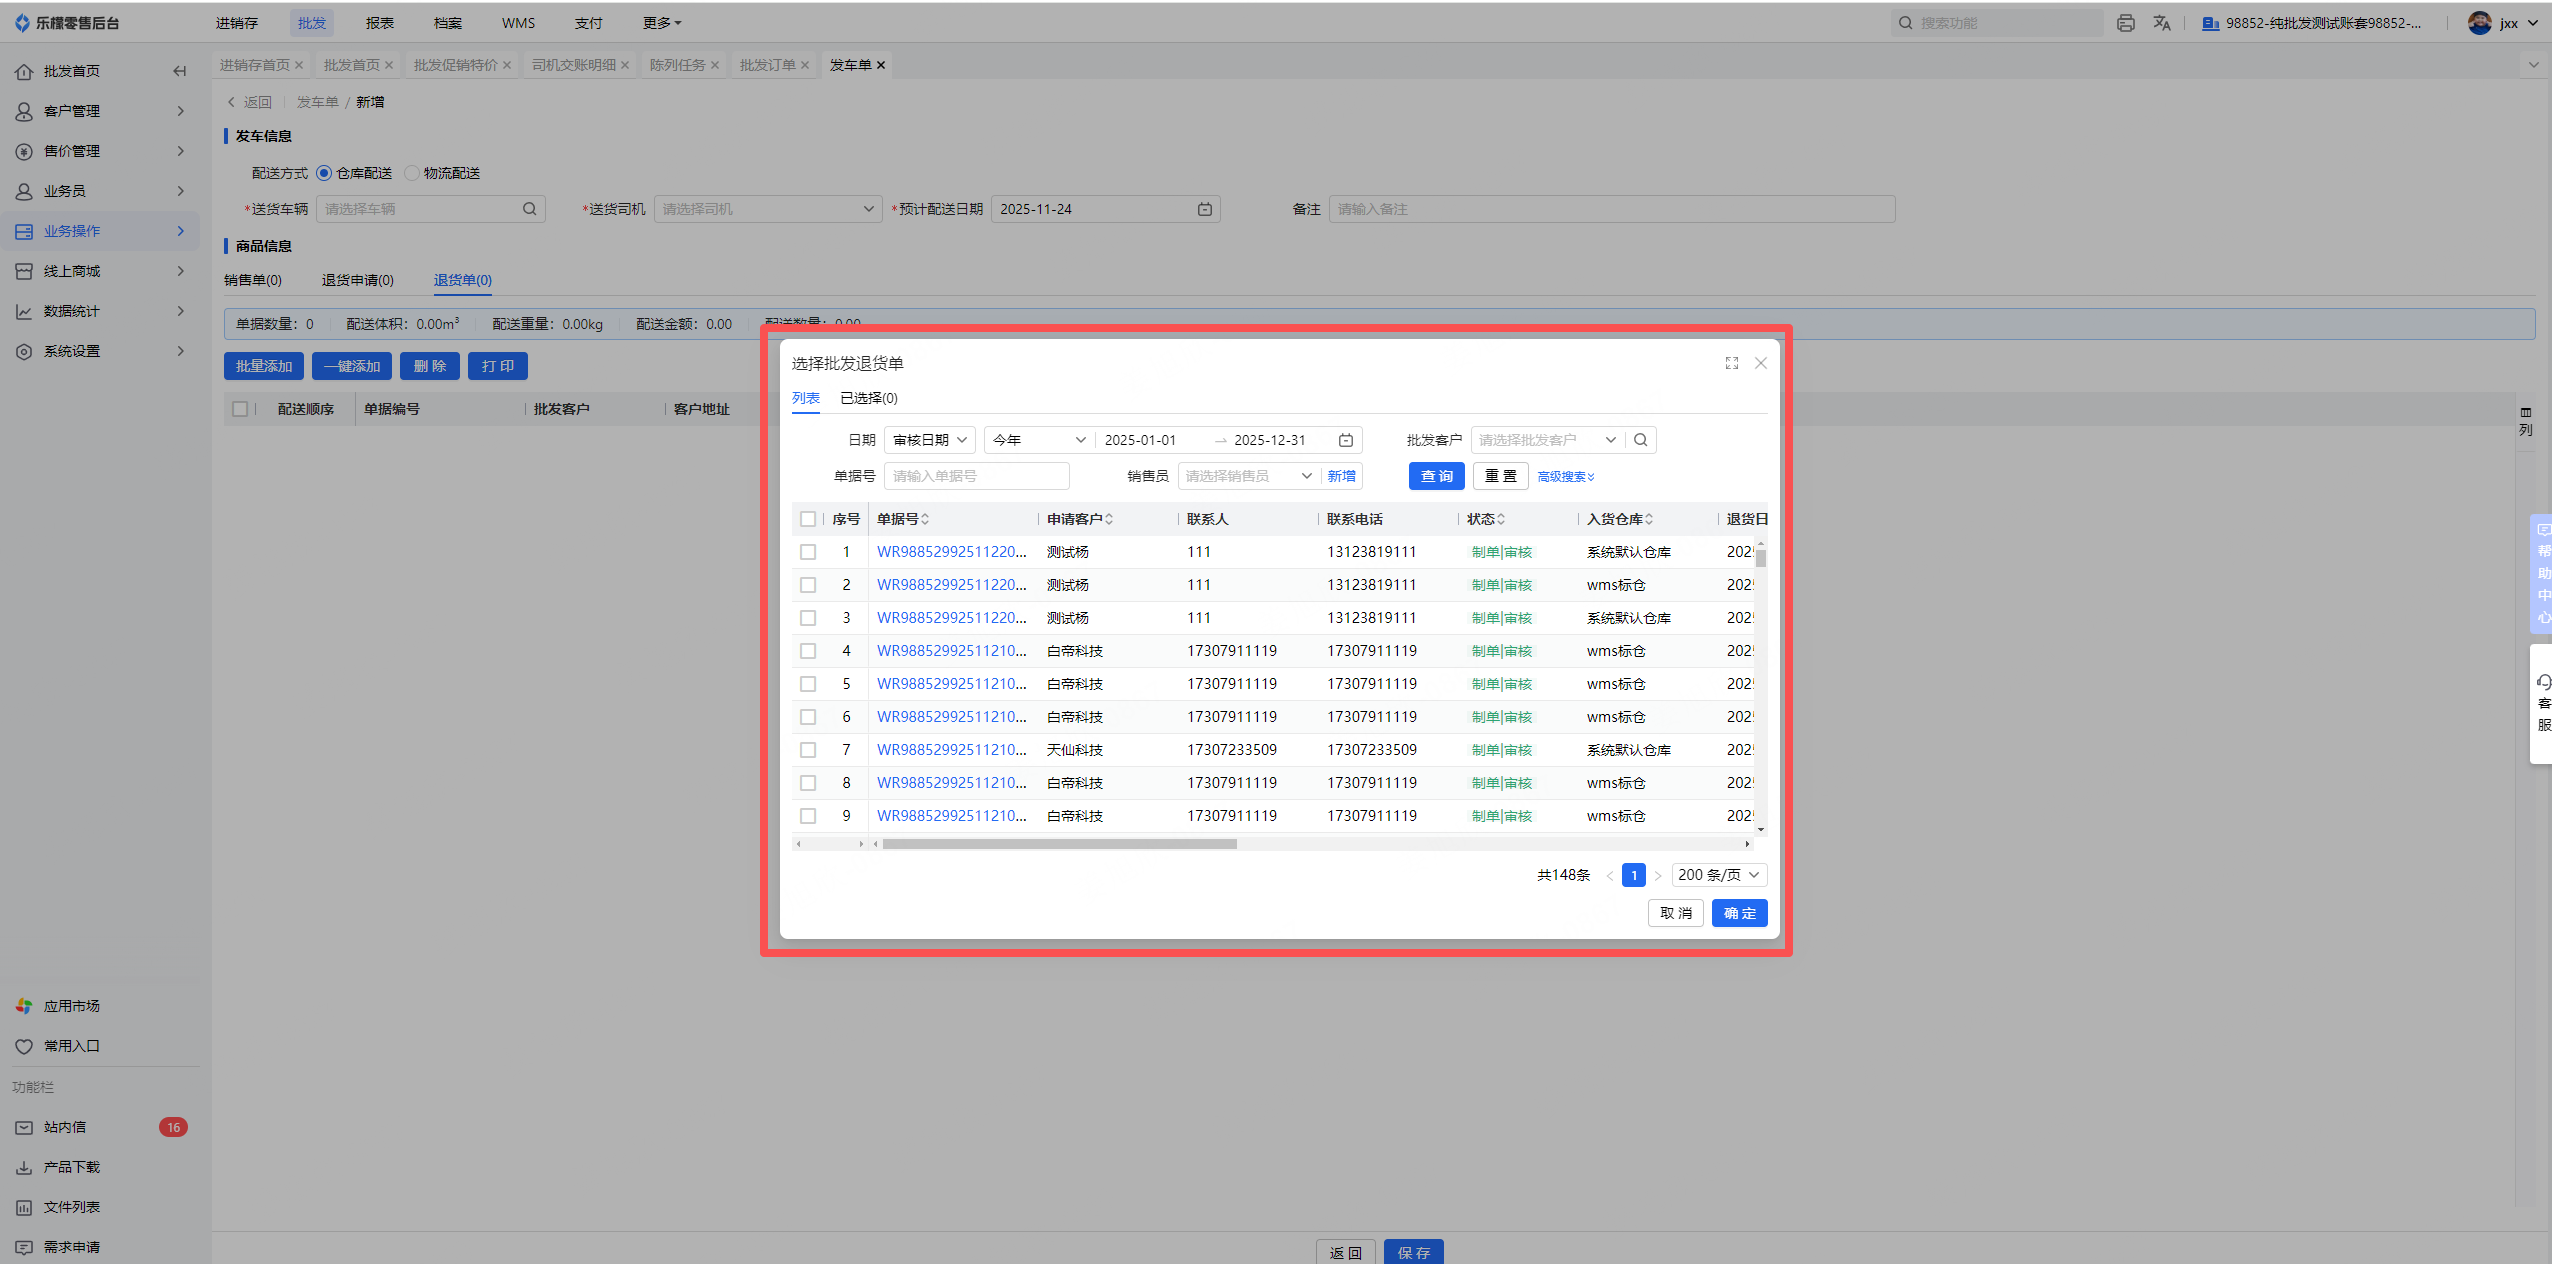Check the checkbox for row 7 天仙科技
Image resolution: width=2552 pixels, height=1264 pixels.
(808, 750)
